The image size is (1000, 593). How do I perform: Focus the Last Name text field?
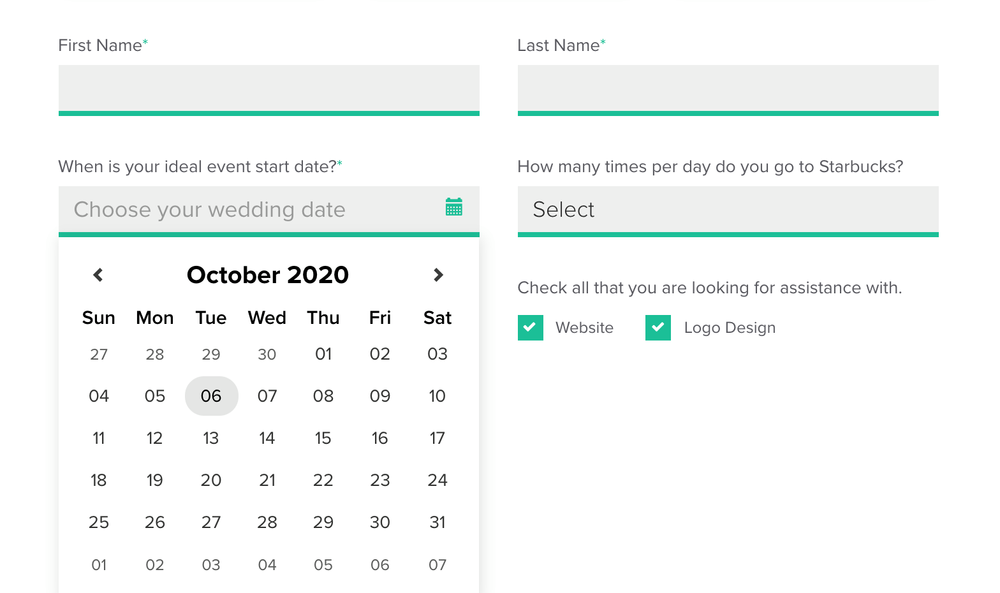[x=728, y=89]
